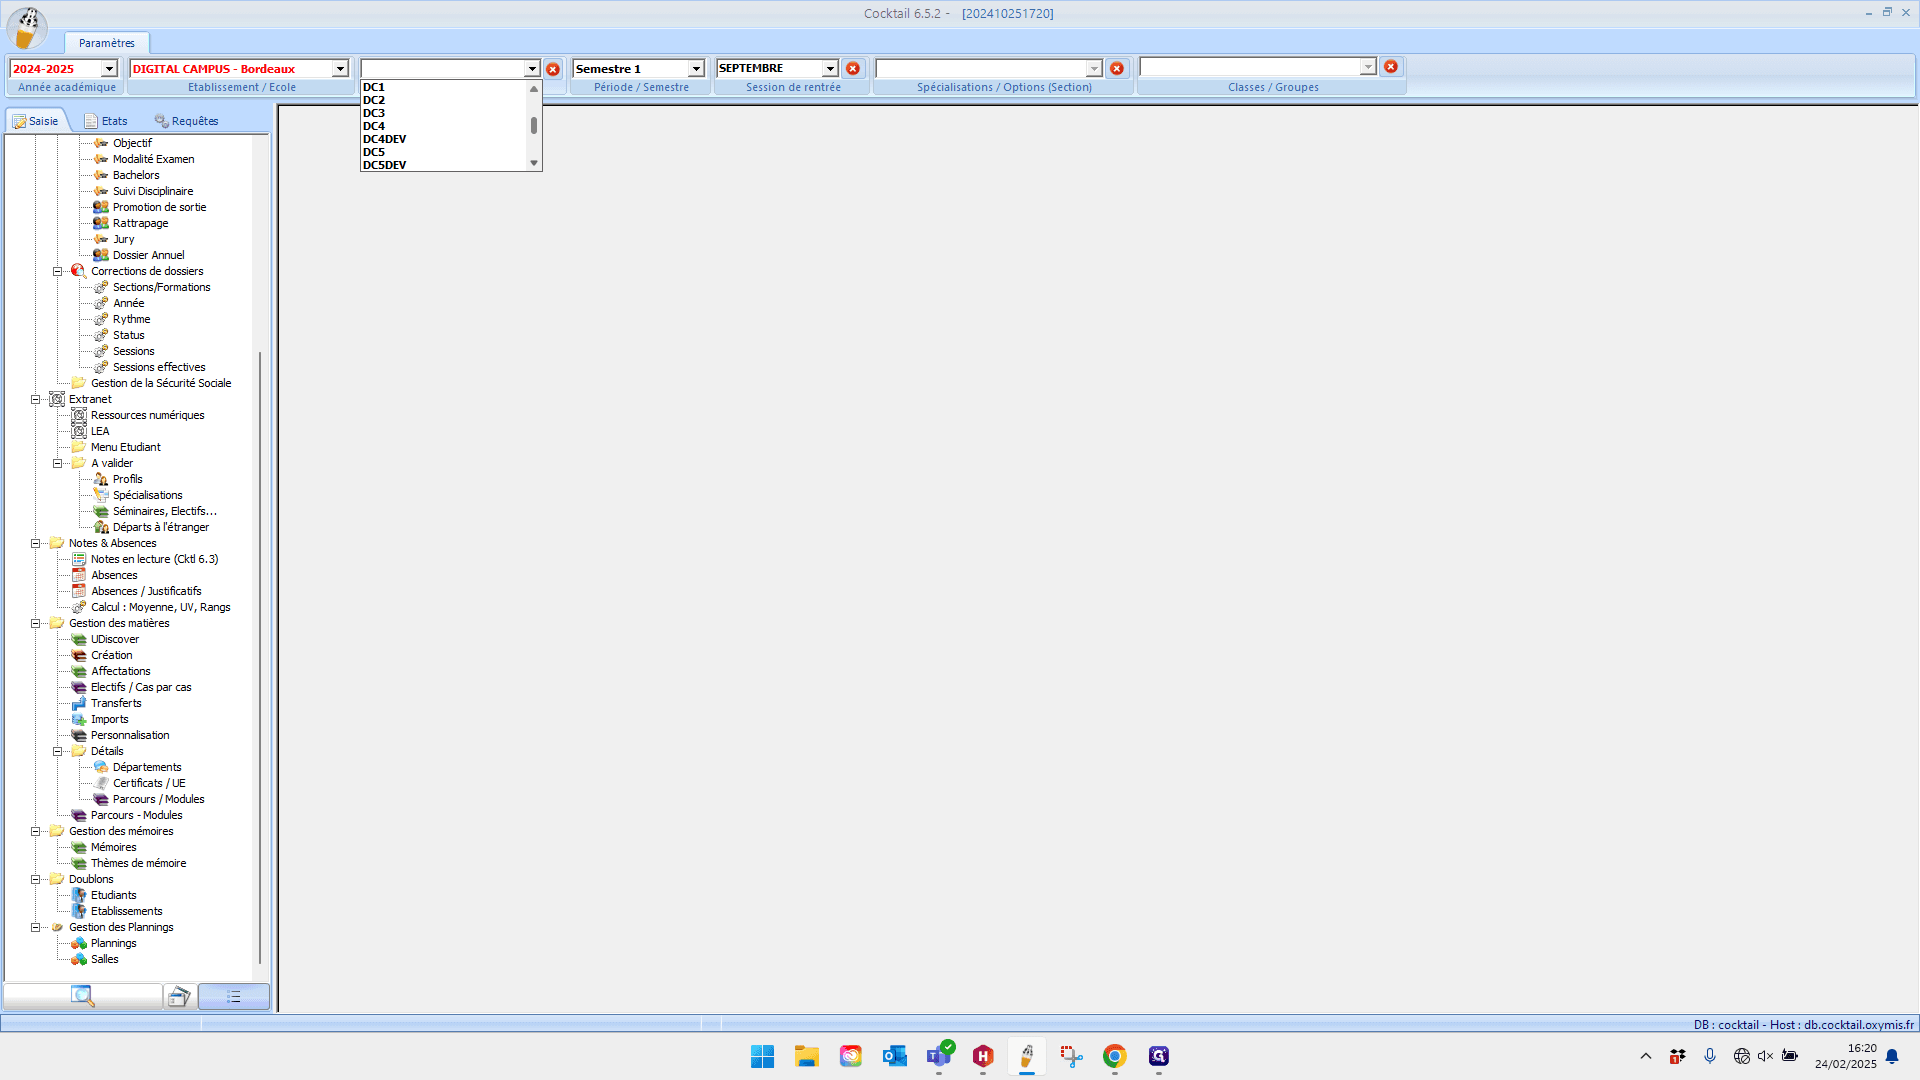Clear the Spécialisations / Options selection

coord(1117,68)
